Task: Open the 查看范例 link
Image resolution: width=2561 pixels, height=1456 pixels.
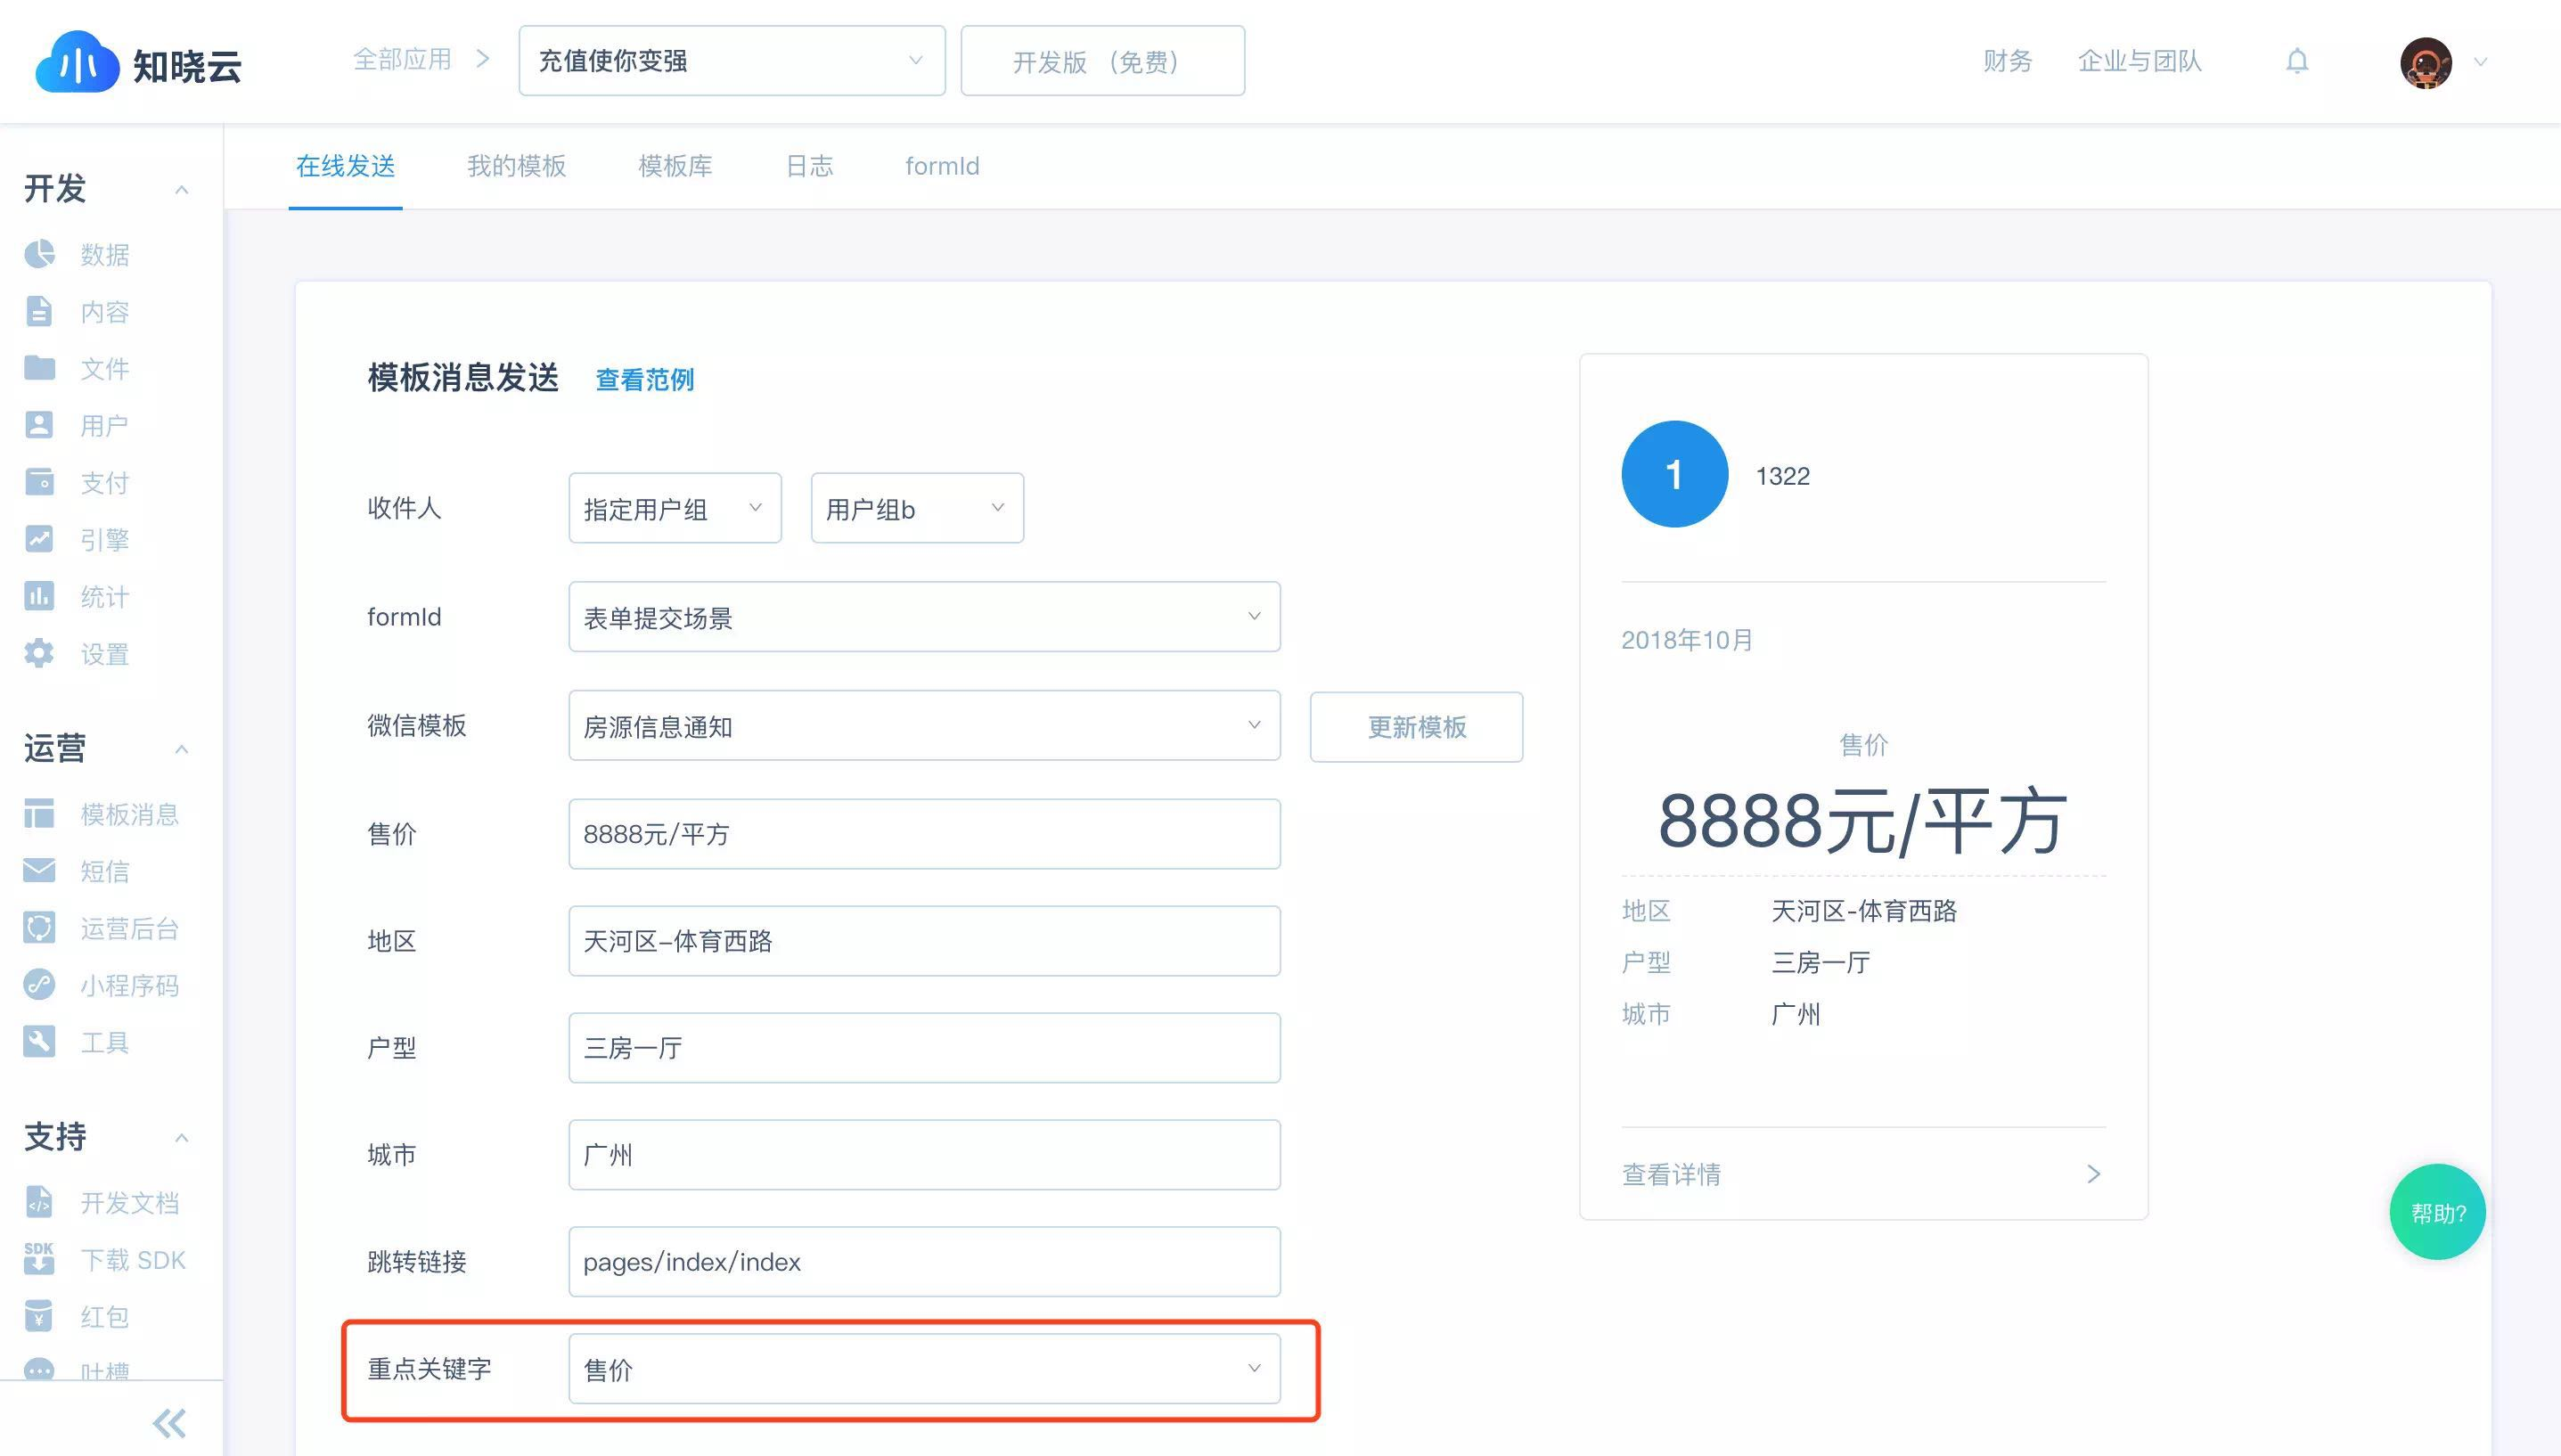Action: click(x=644, y=380)
